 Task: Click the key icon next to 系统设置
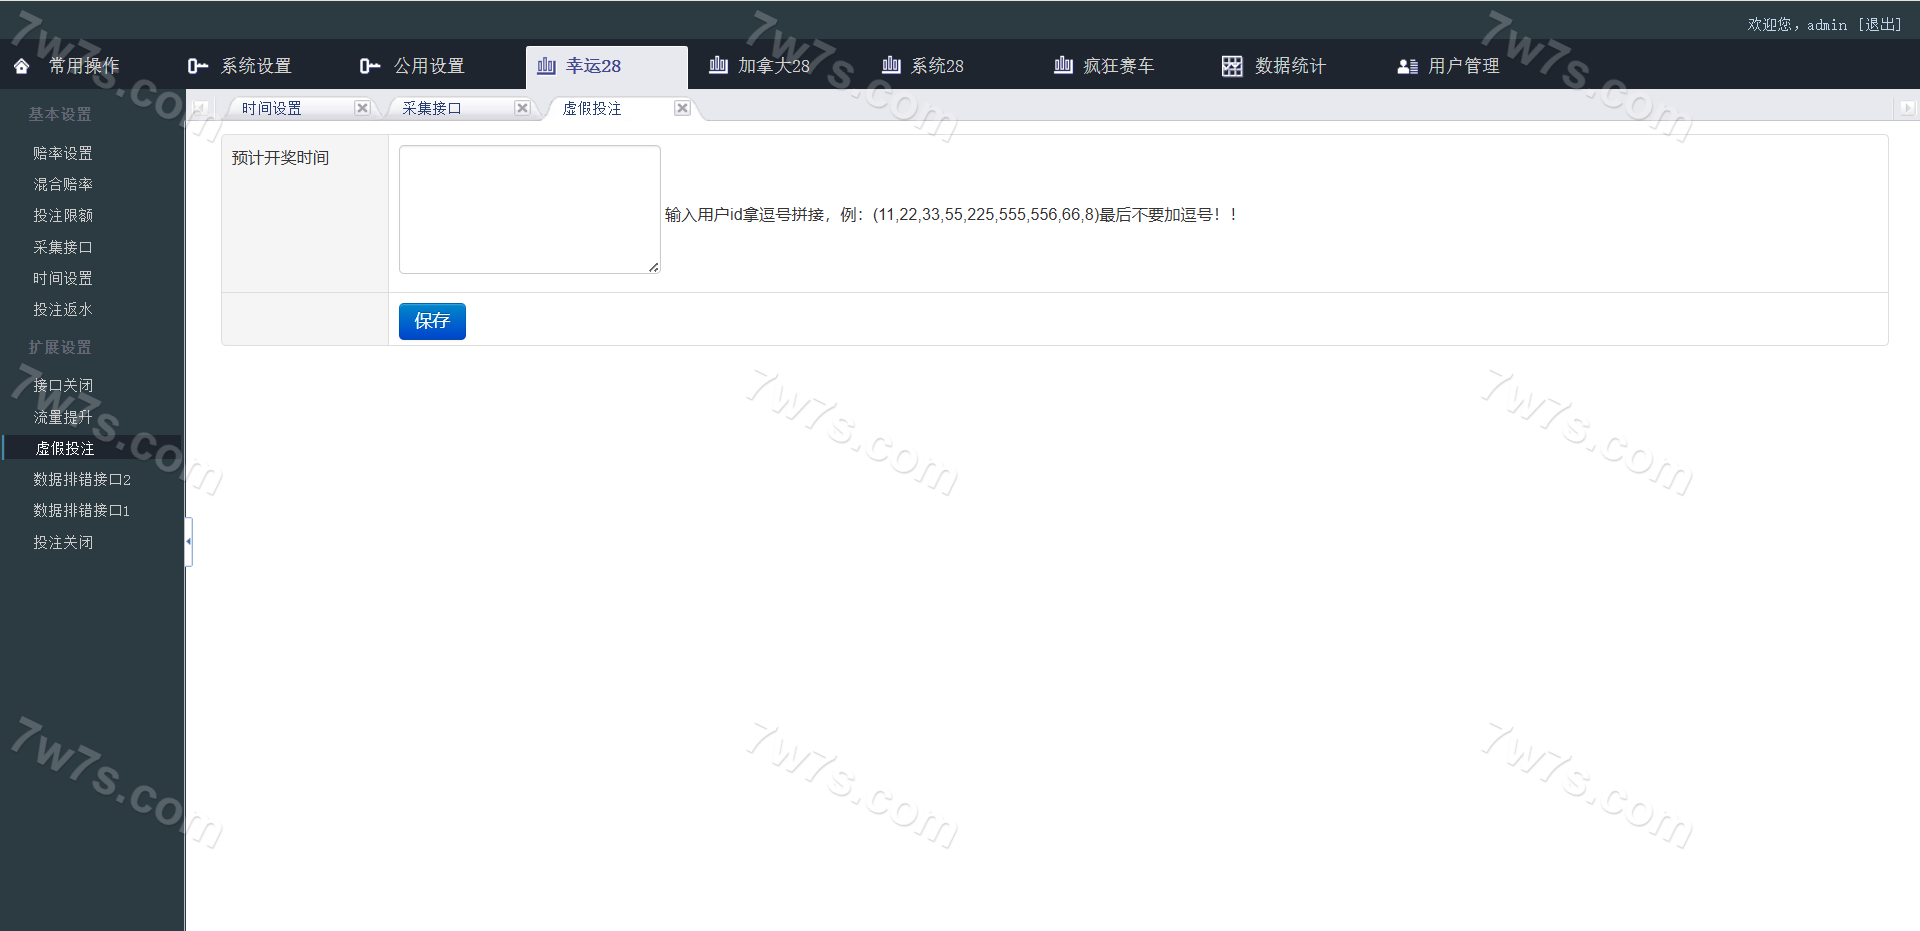click(x=198, y=66)
